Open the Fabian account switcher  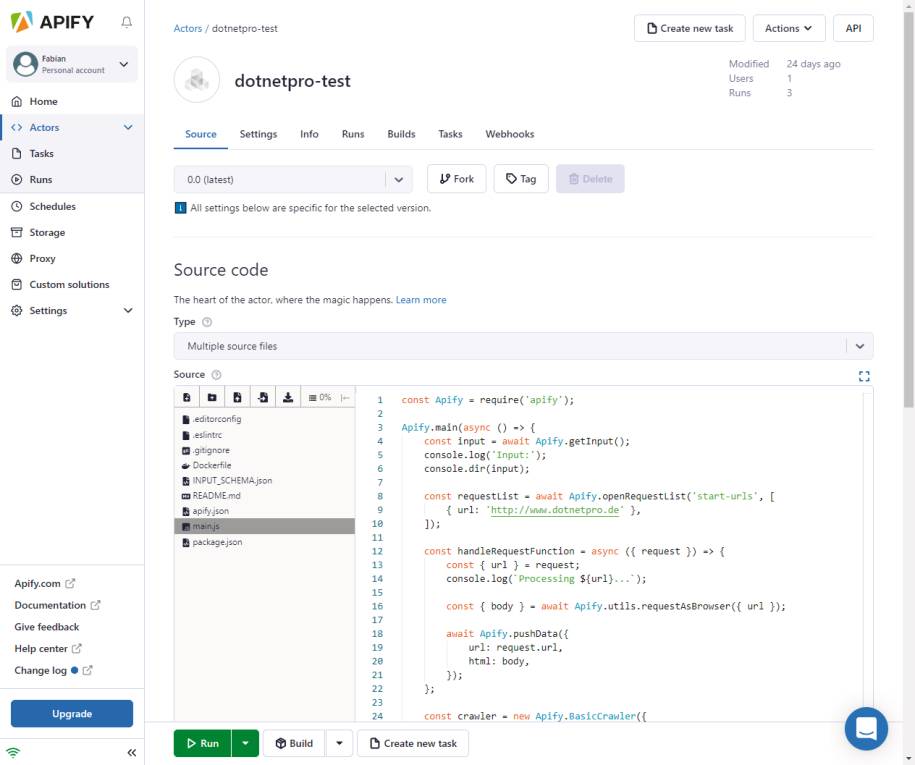72,64
